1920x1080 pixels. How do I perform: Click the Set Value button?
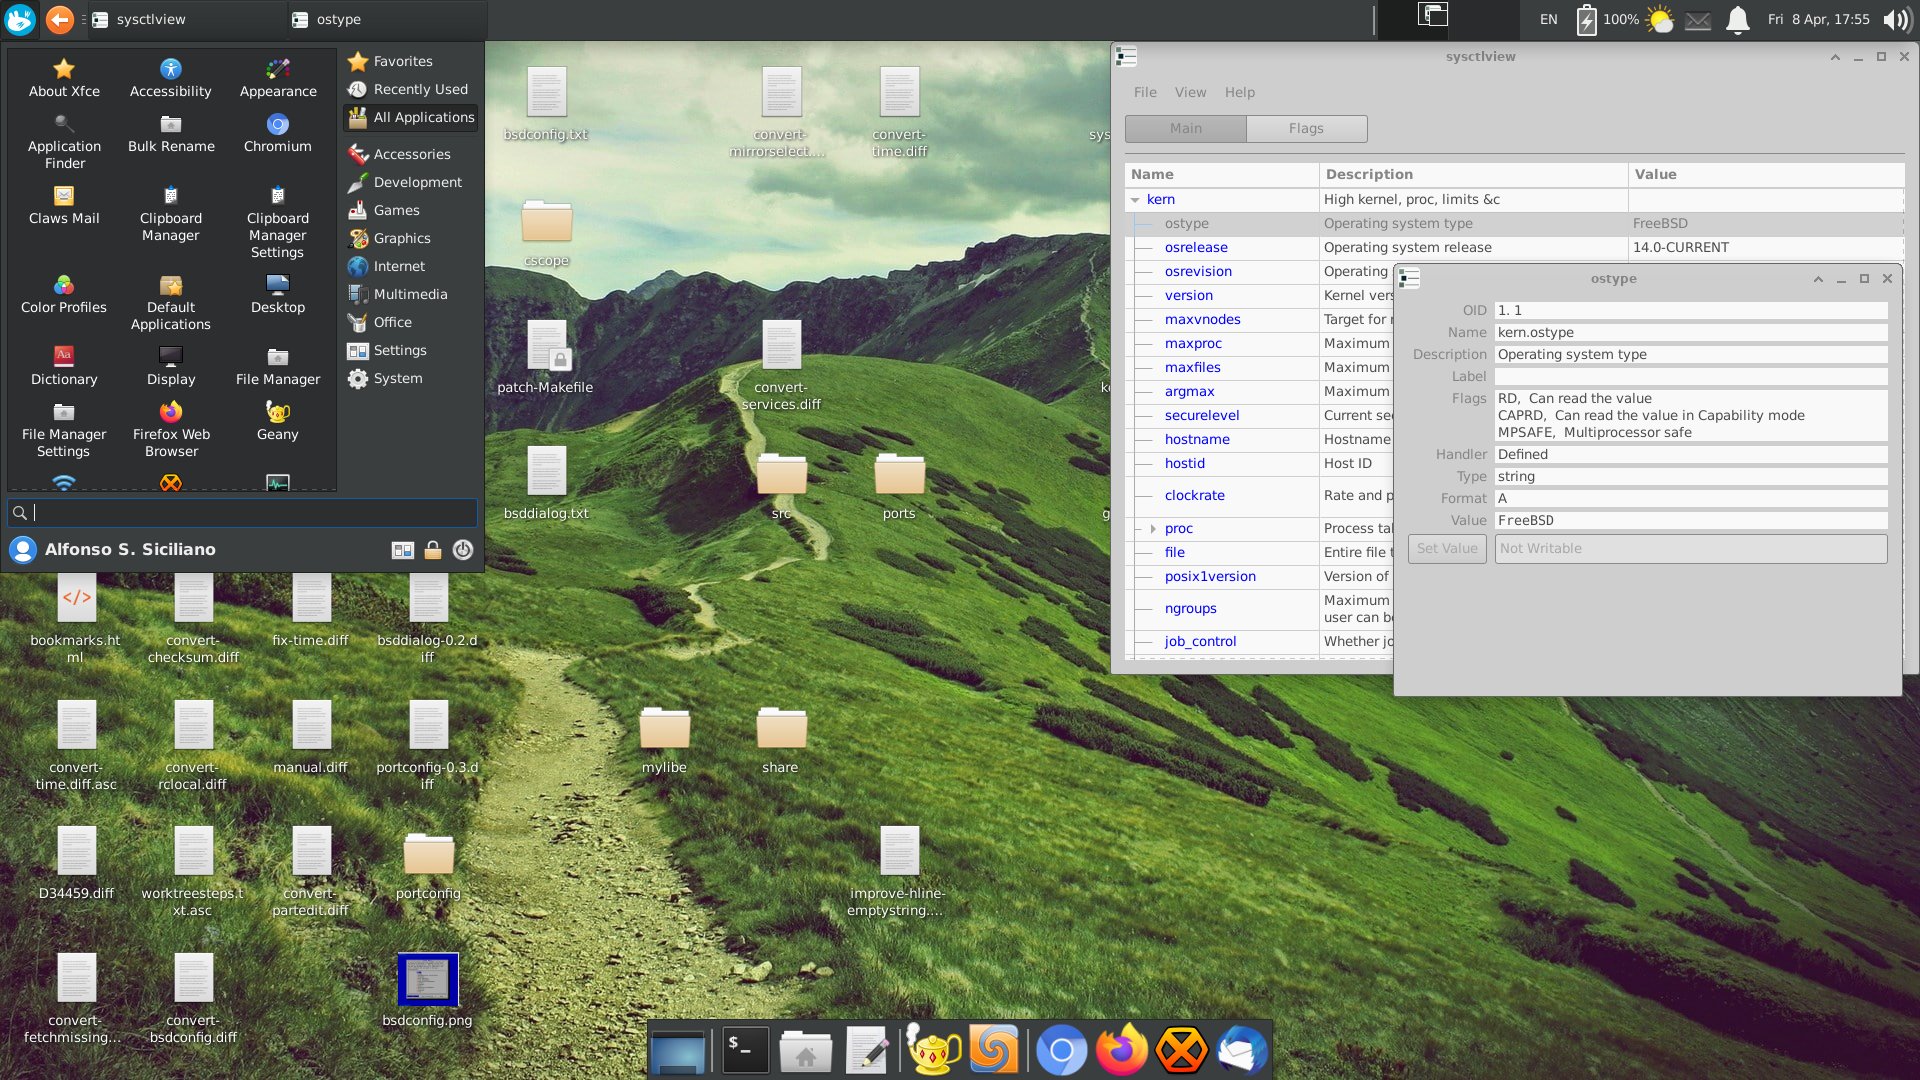pyautogui.click(x=1447, y=549)
